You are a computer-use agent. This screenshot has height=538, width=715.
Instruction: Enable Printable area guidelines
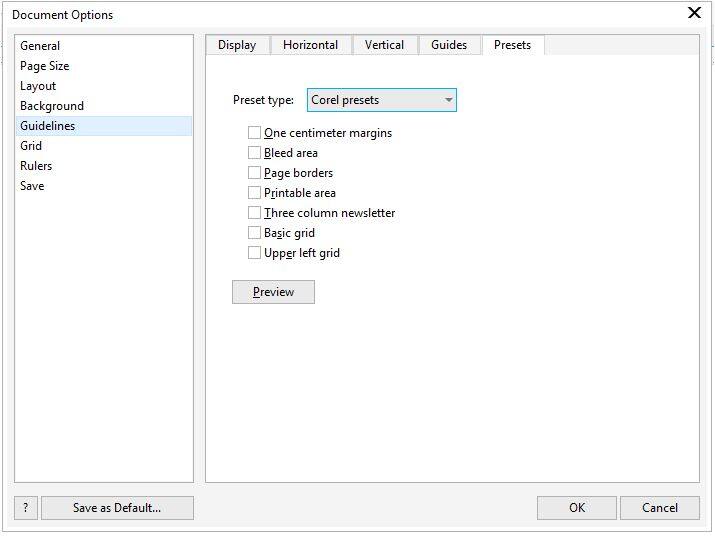click(255, 193)
